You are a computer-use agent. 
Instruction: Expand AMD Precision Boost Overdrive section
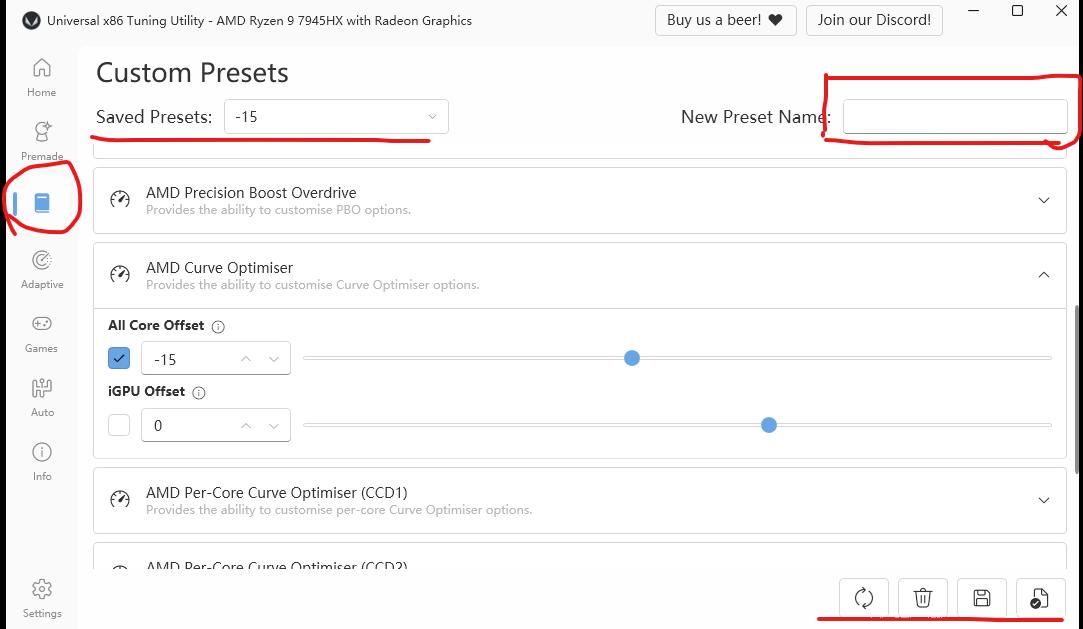pos(1044,200)
